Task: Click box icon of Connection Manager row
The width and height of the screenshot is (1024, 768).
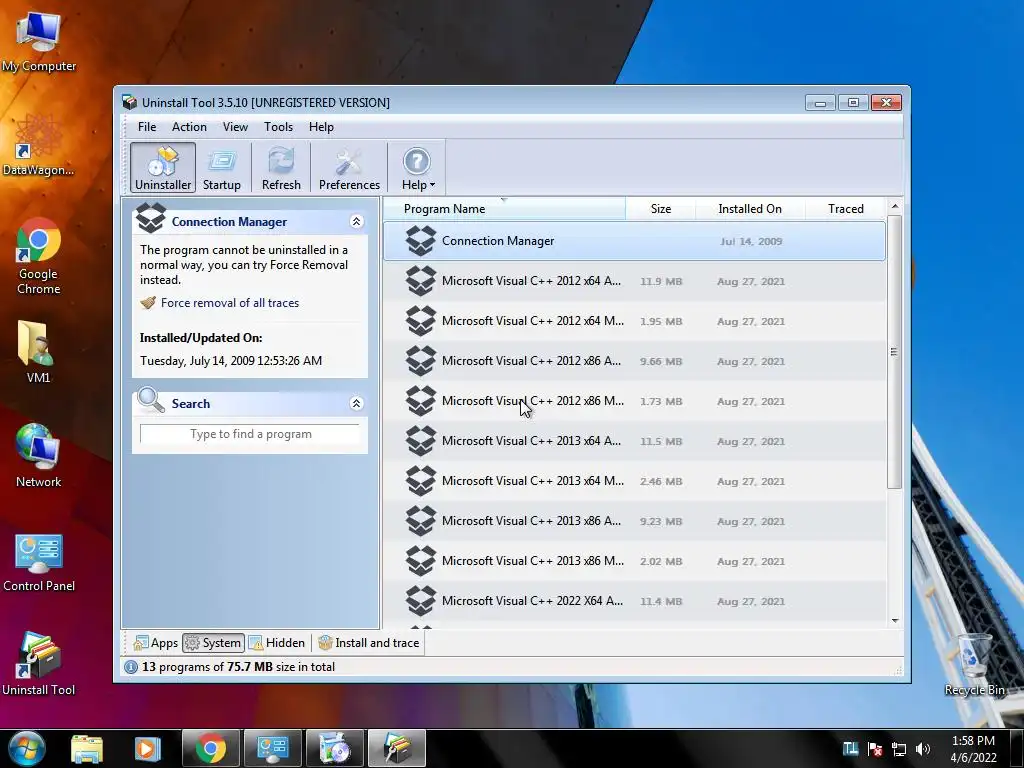Action: point(421,241)
